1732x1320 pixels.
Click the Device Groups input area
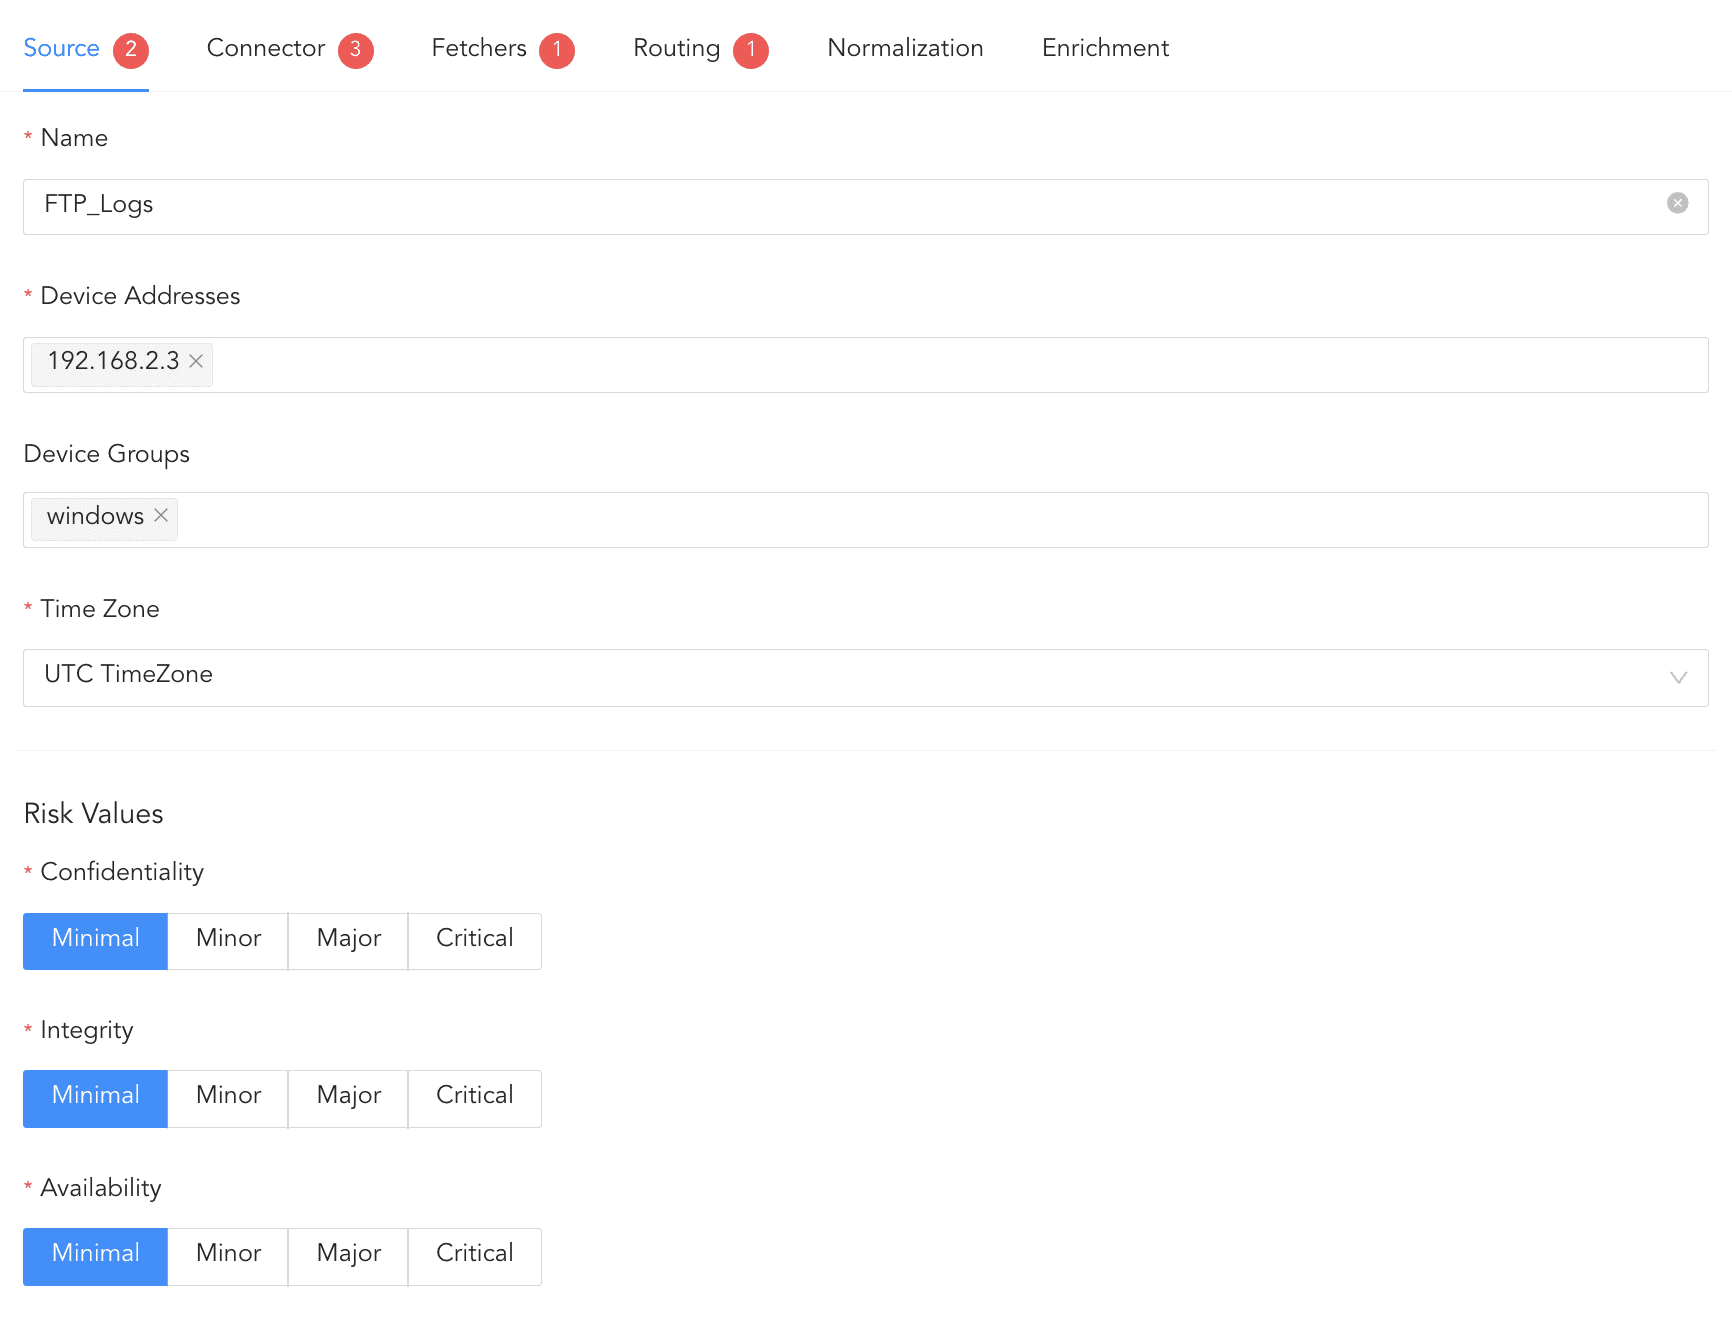(x=900, y=519)
